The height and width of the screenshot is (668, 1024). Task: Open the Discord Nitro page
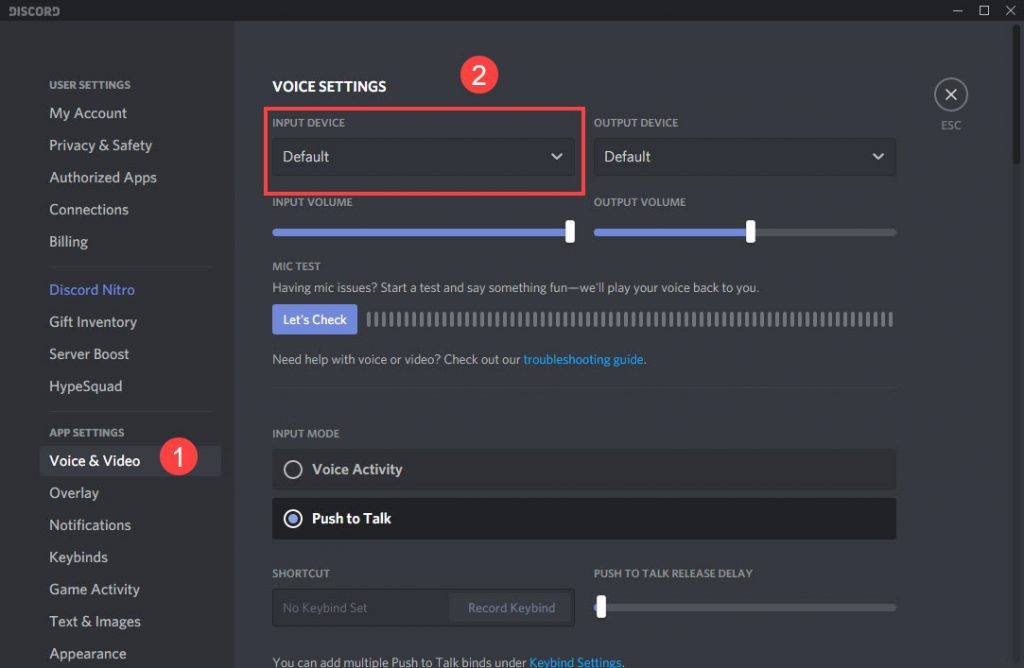click(92, 289)
